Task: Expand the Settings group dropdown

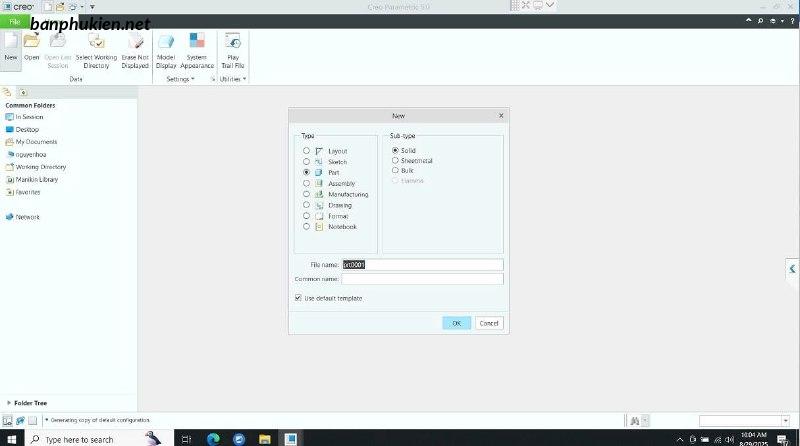Action: 180,78
